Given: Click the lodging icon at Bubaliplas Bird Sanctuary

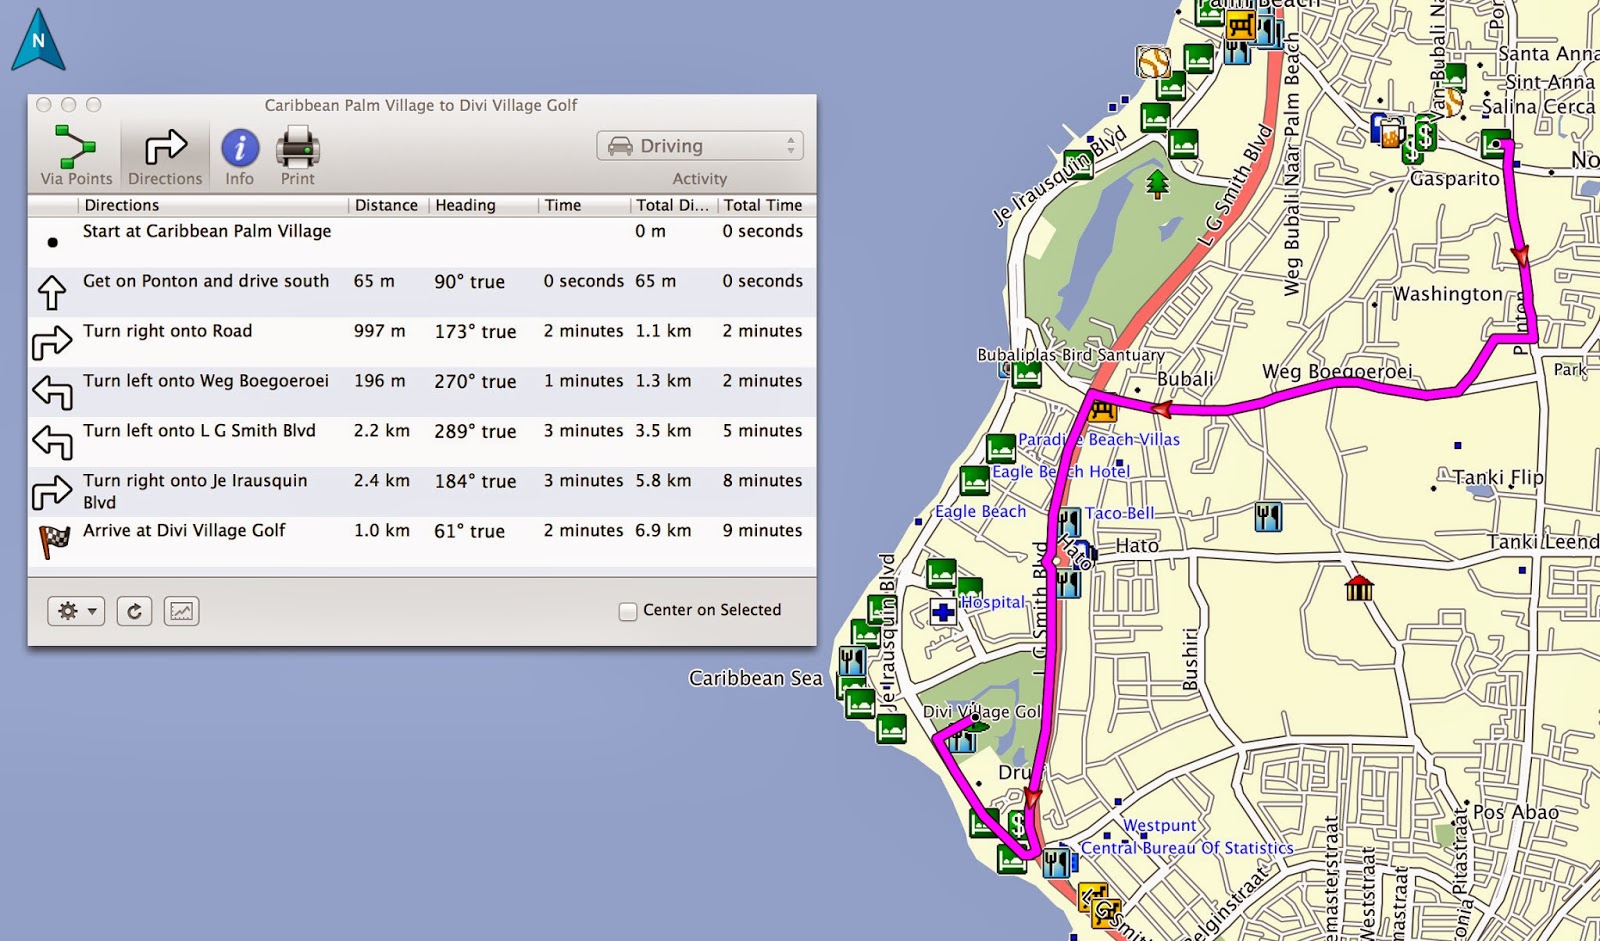Looking at the screenshot, I should pos(1026,374).
